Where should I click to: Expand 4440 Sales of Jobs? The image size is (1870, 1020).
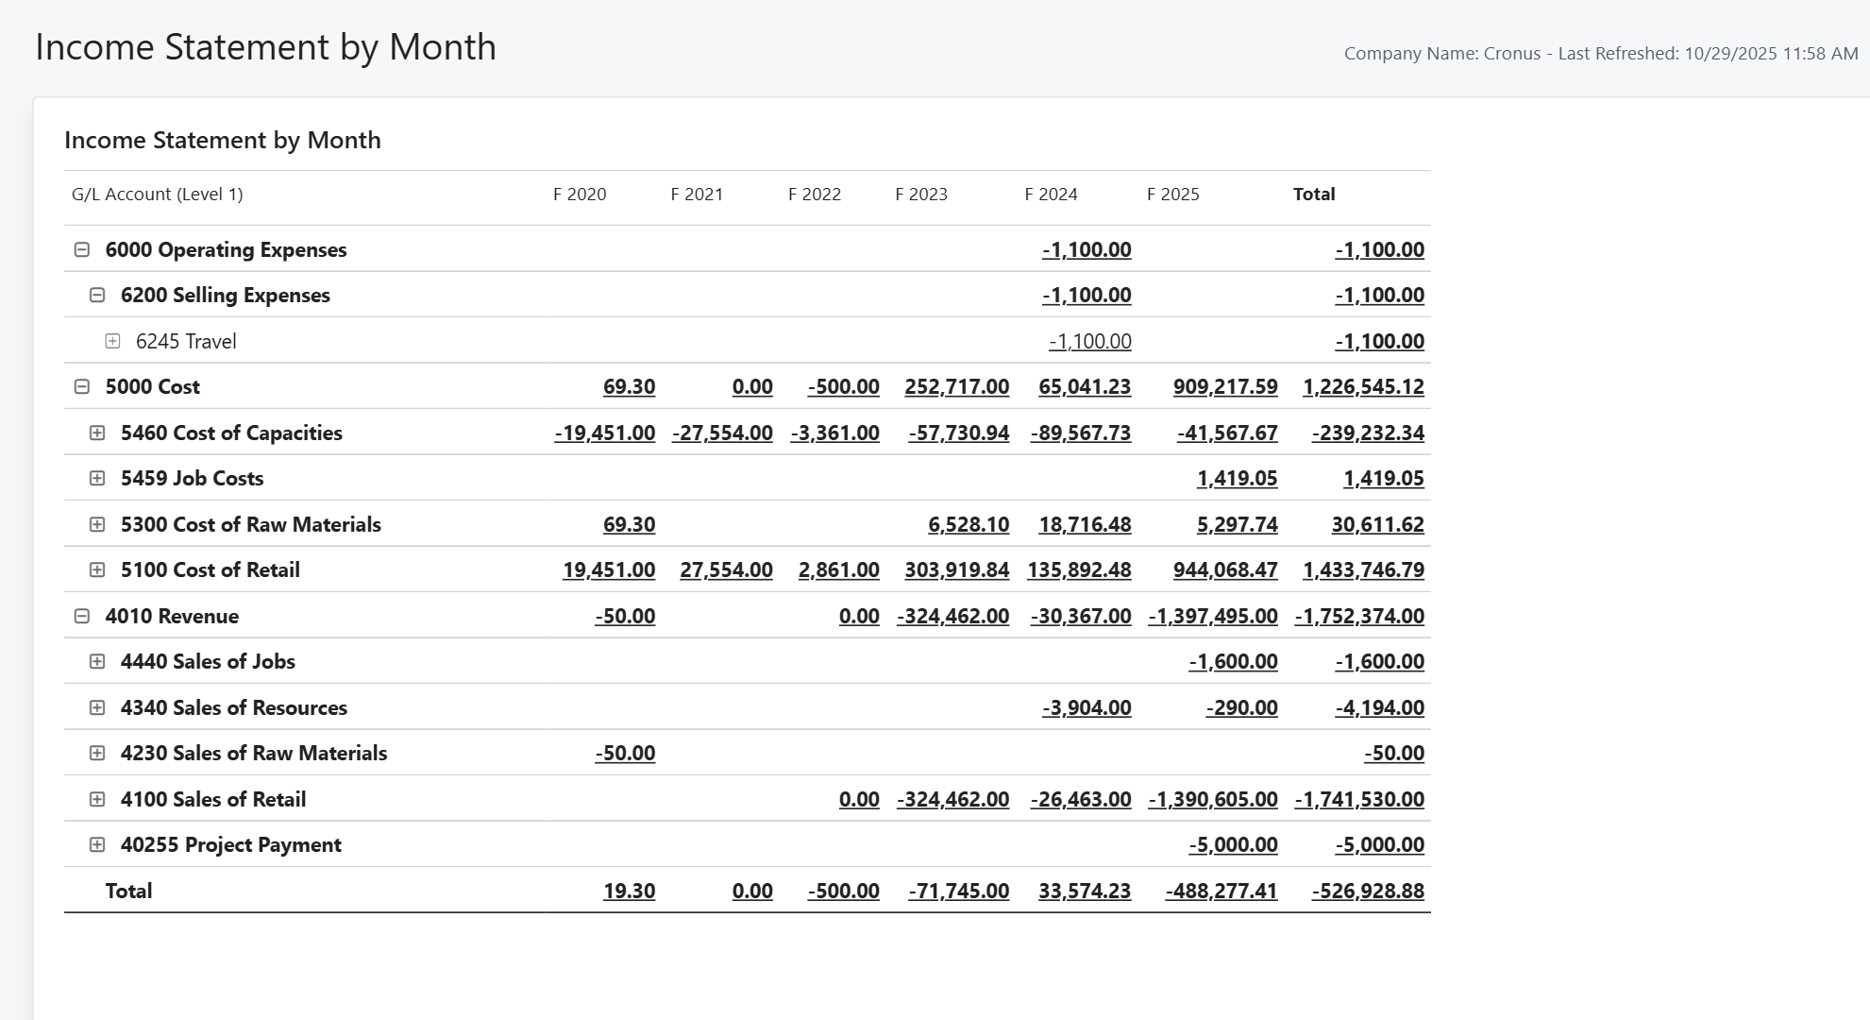[97, 661]
